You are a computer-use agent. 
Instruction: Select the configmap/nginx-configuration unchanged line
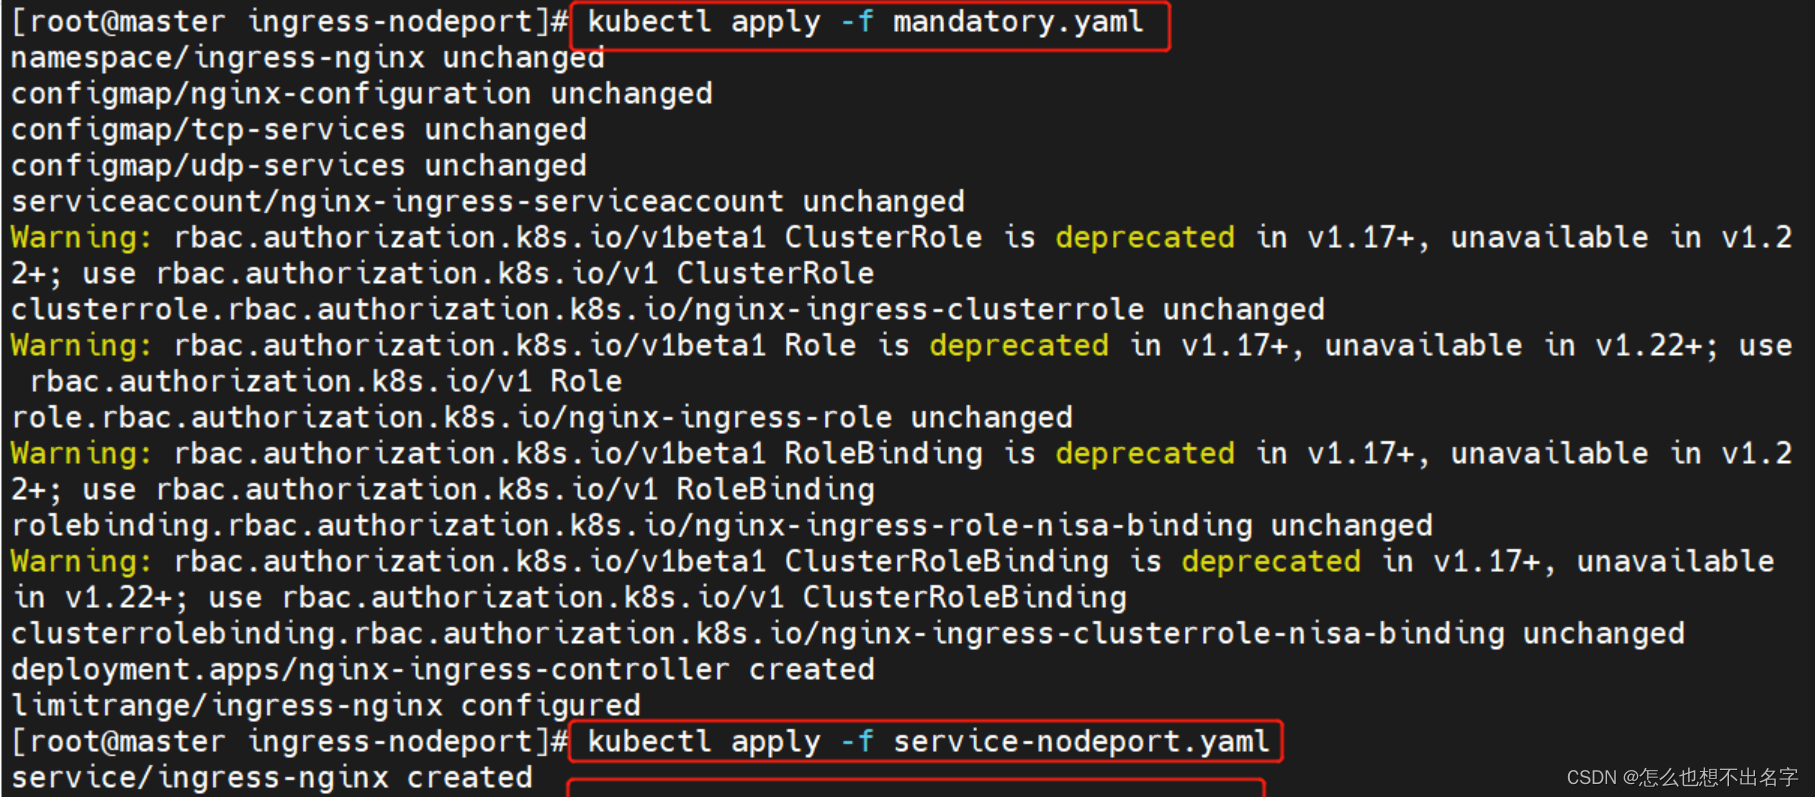[x=362, y=94]
